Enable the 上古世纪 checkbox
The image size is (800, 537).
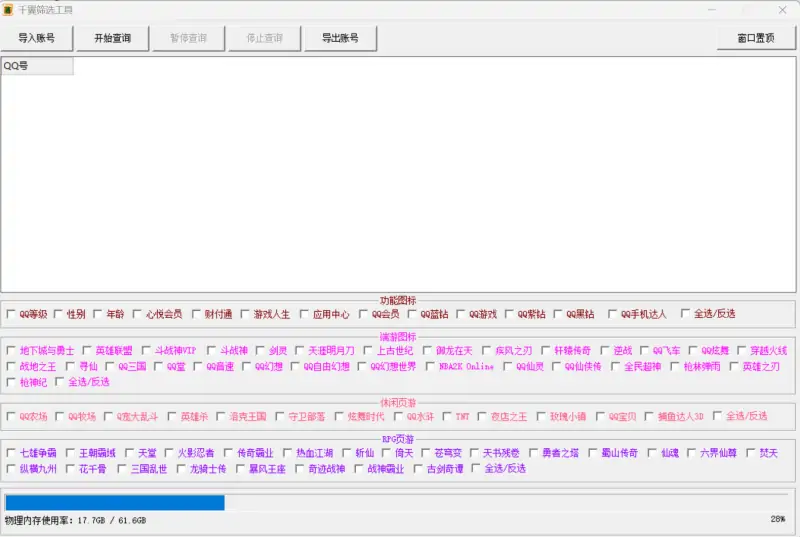(x=368, y=350)
